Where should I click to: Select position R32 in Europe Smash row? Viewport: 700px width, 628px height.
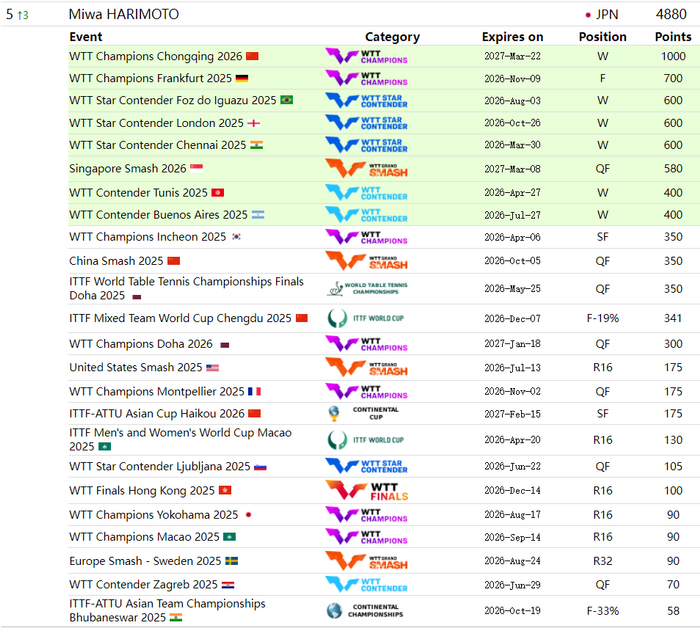point(603,561)
